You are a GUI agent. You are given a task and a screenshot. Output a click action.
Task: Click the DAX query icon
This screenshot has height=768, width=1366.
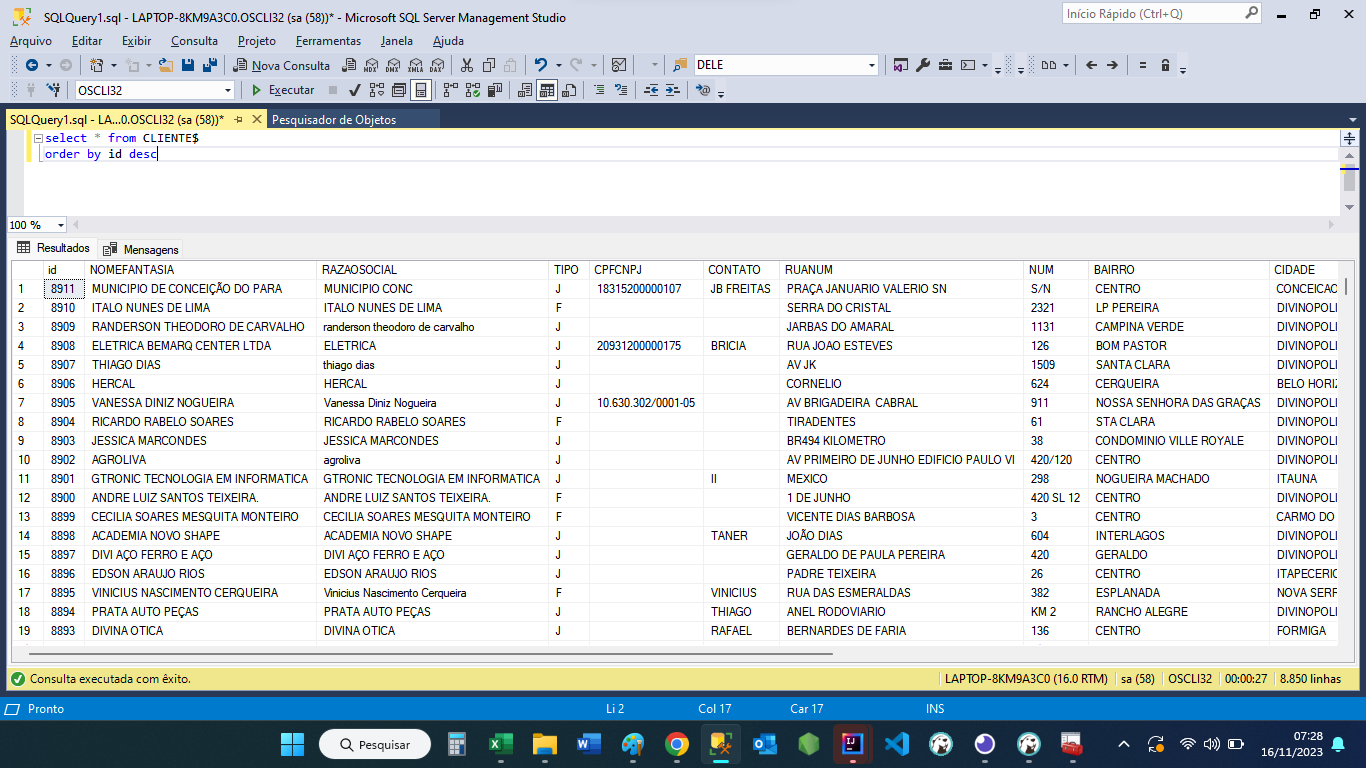436,65
